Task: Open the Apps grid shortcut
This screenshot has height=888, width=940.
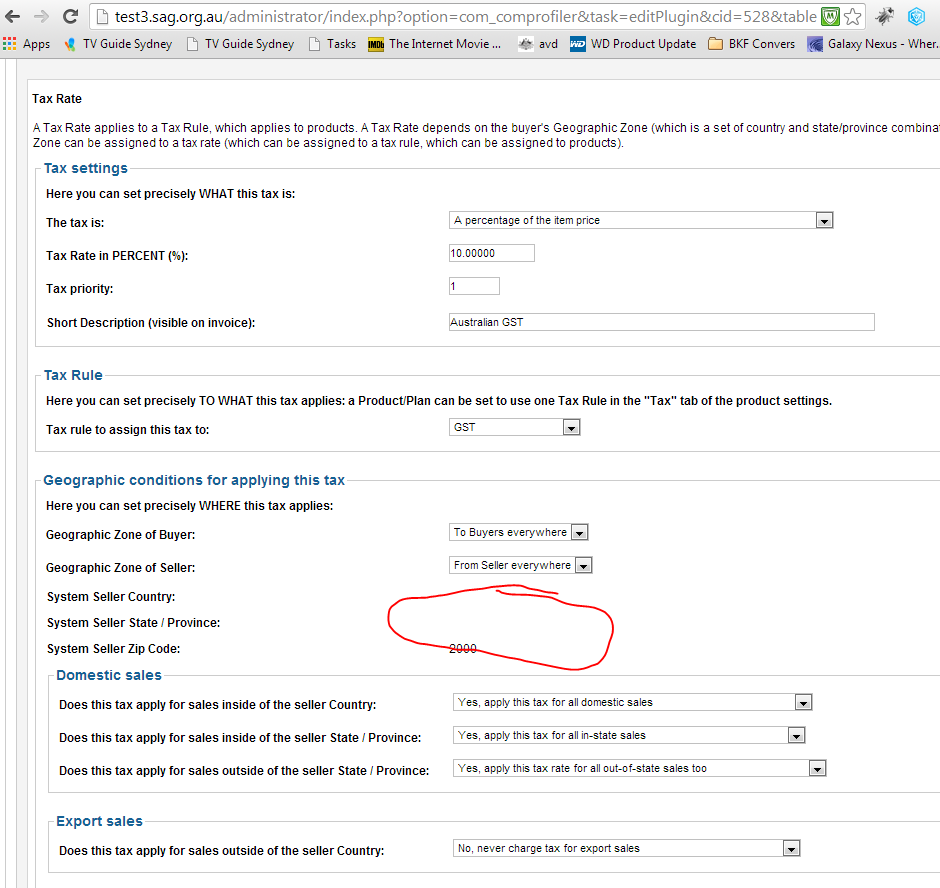Action: click(26, 44)
